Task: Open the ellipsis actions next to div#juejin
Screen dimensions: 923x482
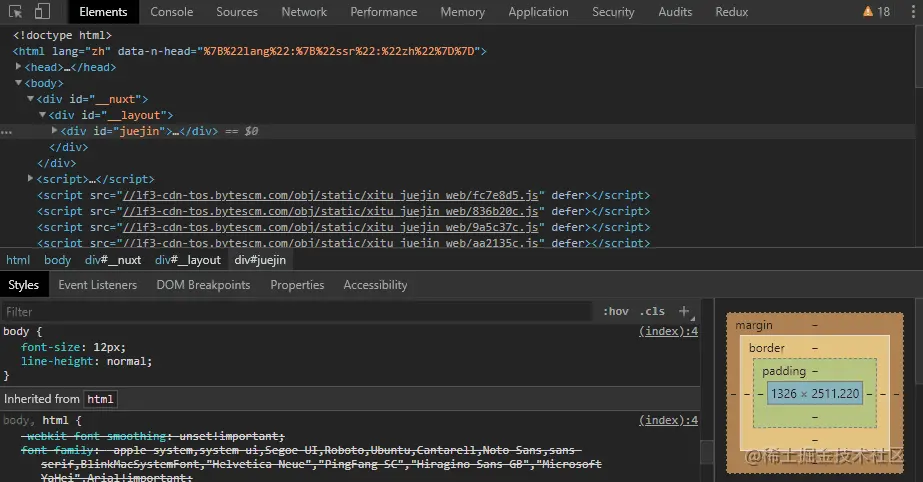Action: point(6,132)
